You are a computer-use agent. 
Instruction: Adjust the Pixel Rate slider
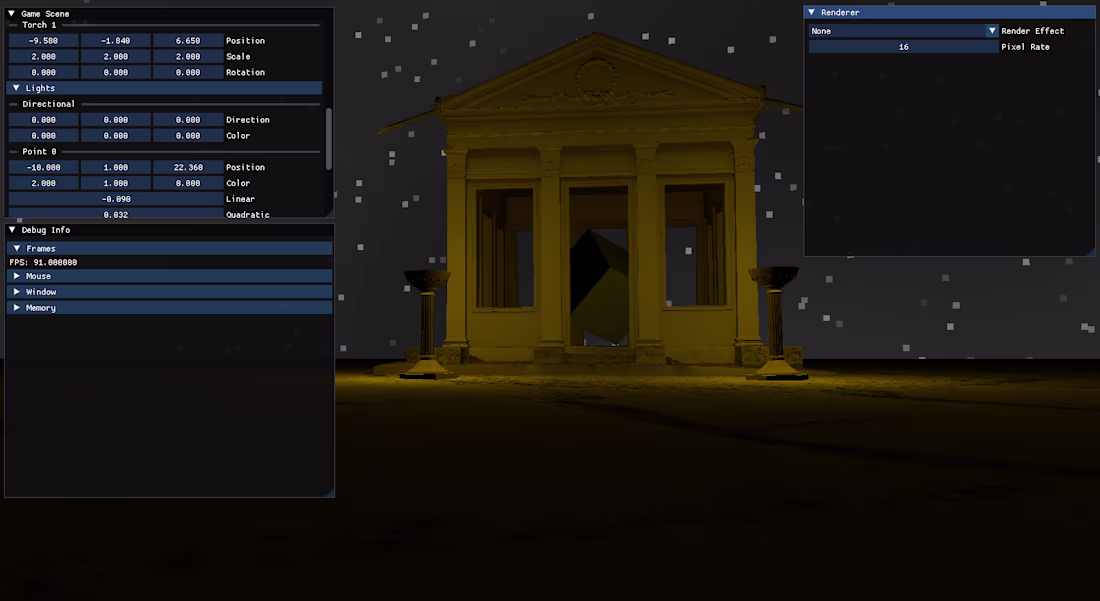tap(903, 46)
